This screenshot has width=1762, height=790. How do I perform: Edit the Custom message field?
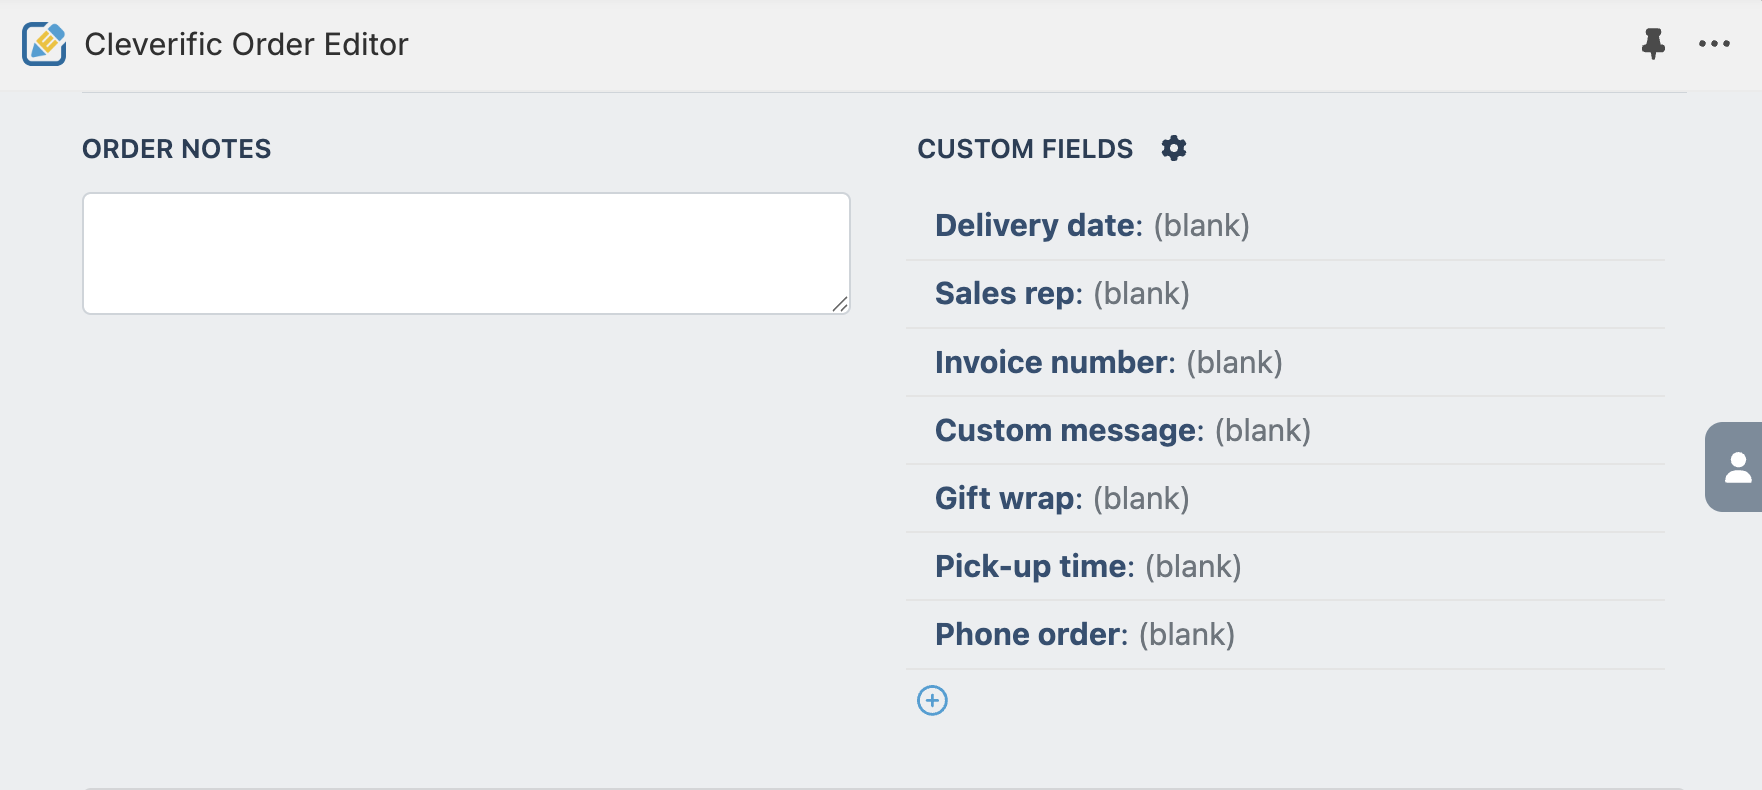pyautogui.click(x=1285, y=430)
